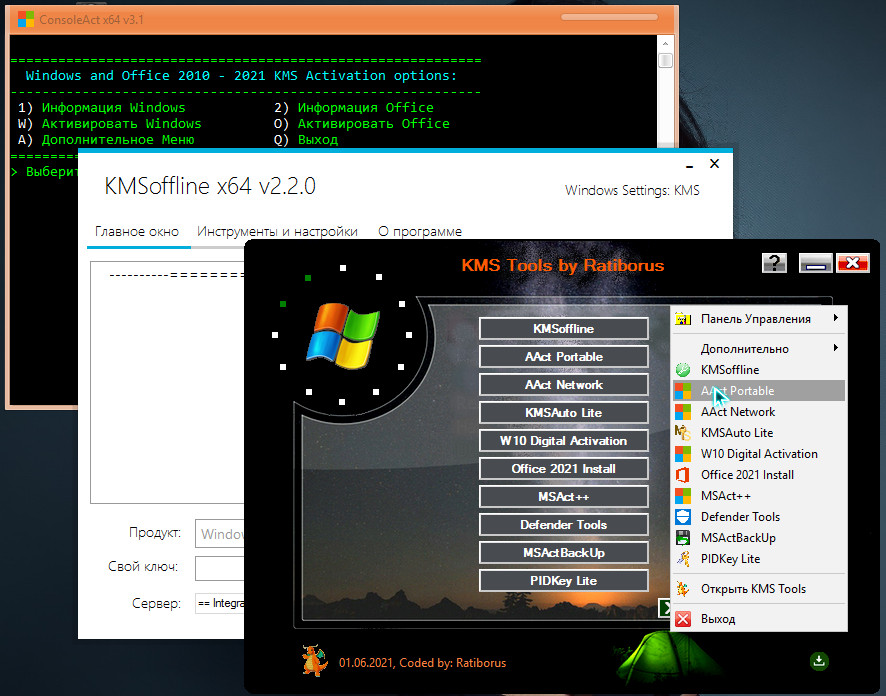This screenshot has height=696, width=886.
Task: Click the dragon mascot icon beside Ratiborus credit
Action: pyautogui.click(x=314, y=661)
